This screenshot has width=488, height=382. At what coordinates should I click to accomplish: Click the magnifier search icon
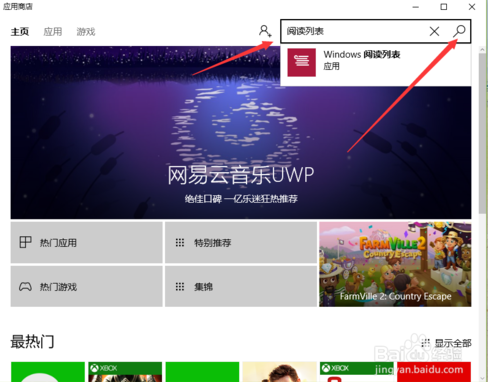(459, 31)
